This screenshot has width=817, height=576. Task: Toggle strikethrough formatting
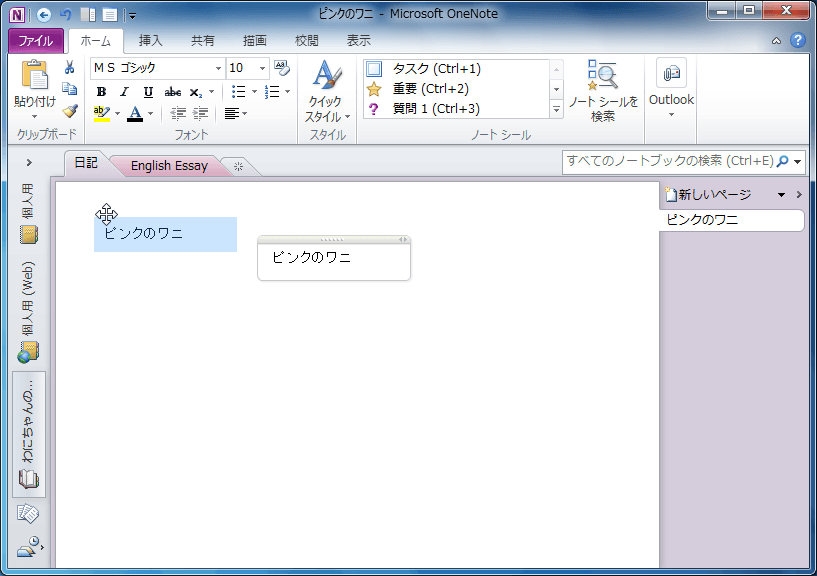(172, 92)
